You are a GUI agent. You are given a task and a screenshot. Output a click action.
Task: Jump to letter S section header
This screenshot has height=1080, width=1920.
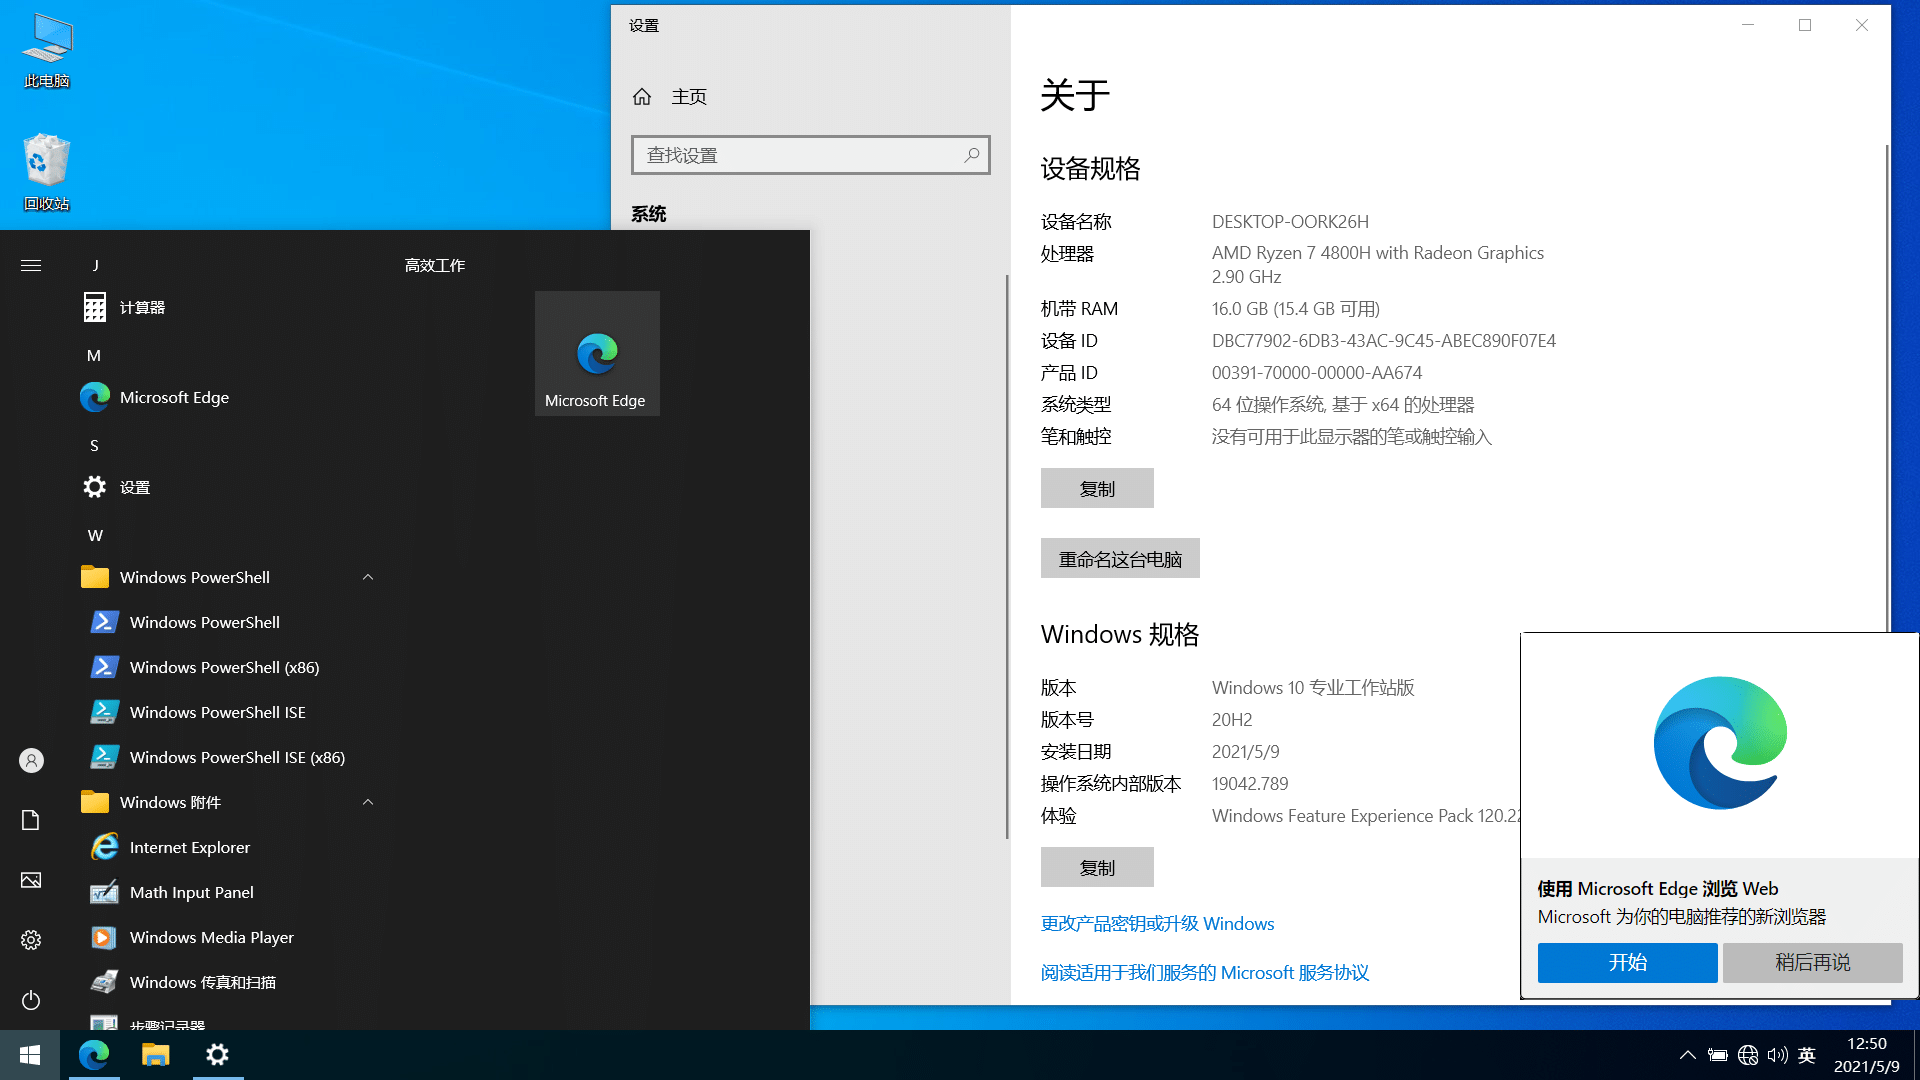pos(94,445)
